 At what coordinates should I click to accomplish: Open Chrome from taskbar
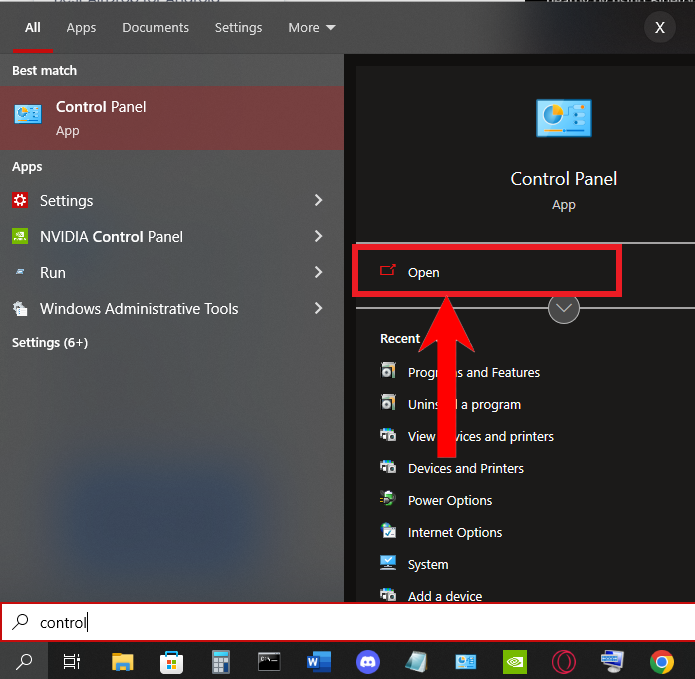point(661,662)
